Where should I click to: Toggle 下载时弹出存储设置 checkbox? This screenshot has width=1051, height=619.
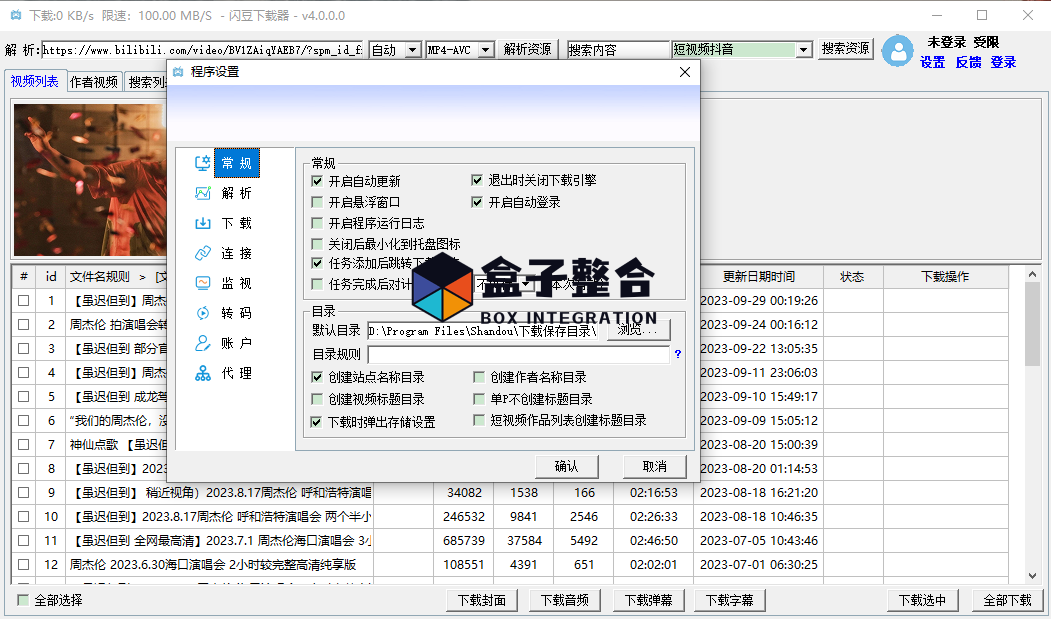point(316,422)
